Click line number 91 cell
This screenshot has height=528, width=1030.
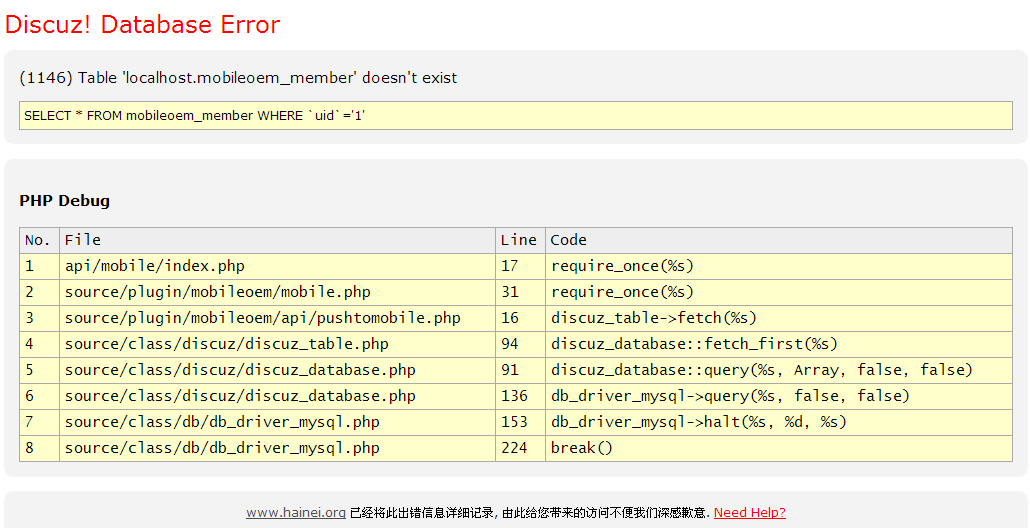[x=520, y=370]
